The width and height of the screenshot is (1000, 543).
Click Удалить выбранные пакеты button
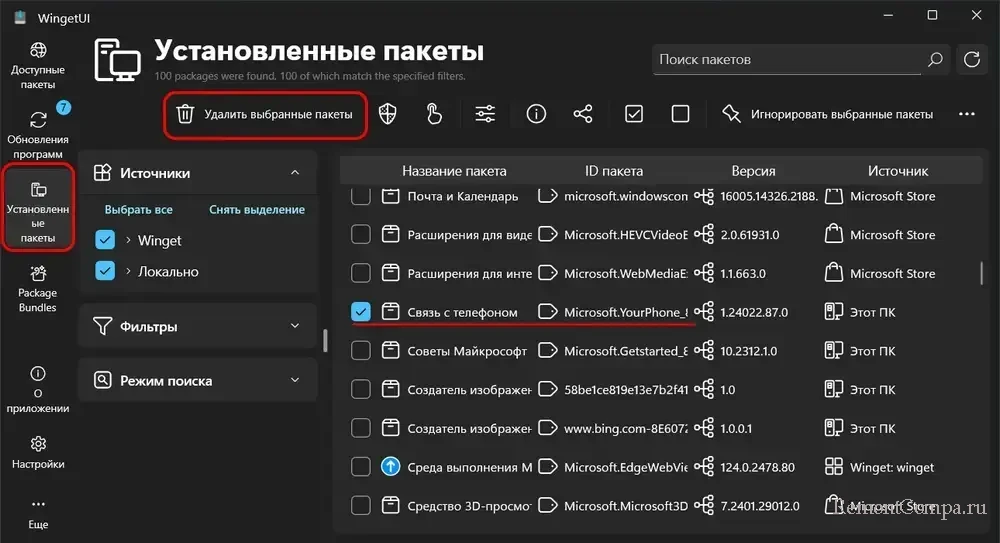point(266,115)
